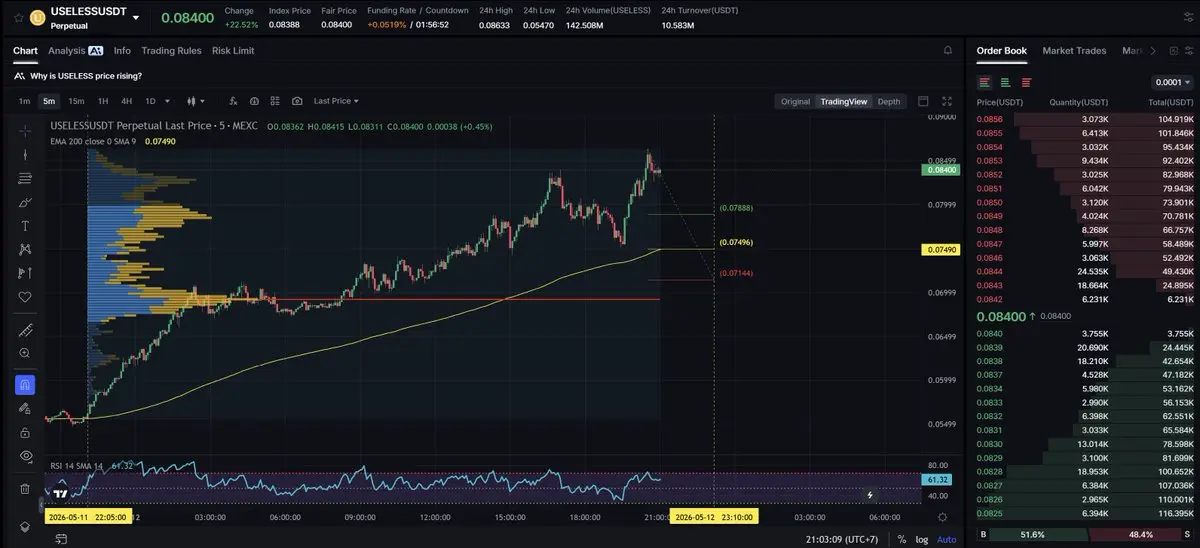The image size is (1200, 548).
Task: Open the indicators fx menu
Action: pyautogui.click(x=233, y=101)
